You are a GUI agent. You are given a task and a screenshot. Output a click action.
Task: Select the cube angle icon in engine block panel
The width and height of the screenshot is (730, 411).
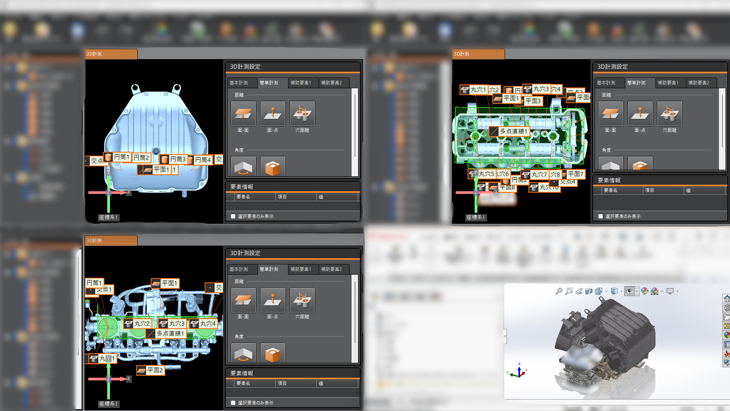pos(273,352)
